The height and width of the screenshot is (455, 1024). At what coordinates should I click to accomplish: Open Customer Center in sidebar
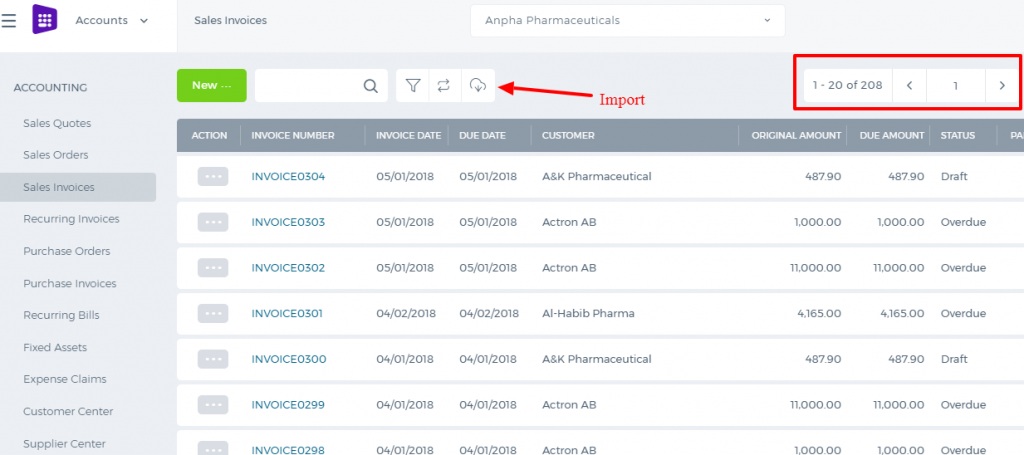[x=68, y=411]
